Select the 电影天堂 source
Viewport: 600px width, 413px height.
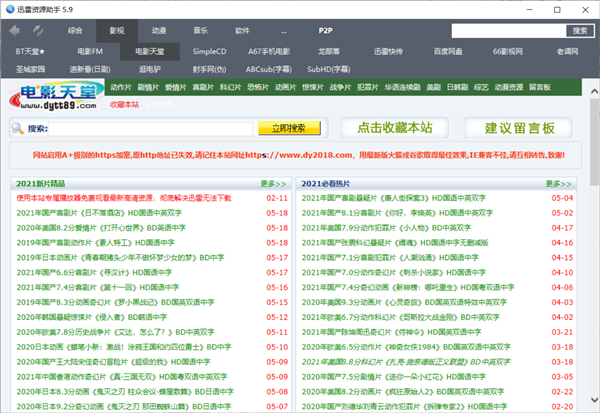click(x=150, y=51)
